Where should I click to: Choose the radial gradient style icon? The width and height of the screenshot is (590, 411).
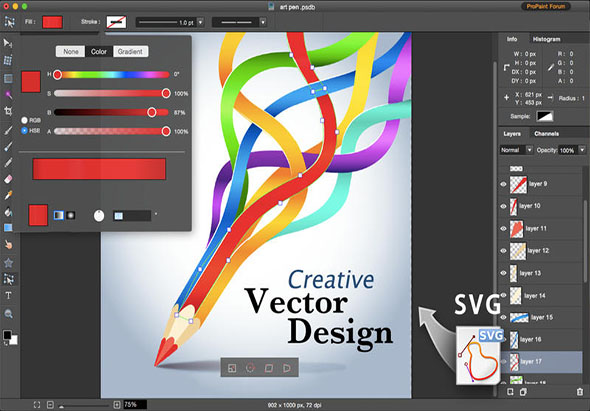tap(71, 215)
